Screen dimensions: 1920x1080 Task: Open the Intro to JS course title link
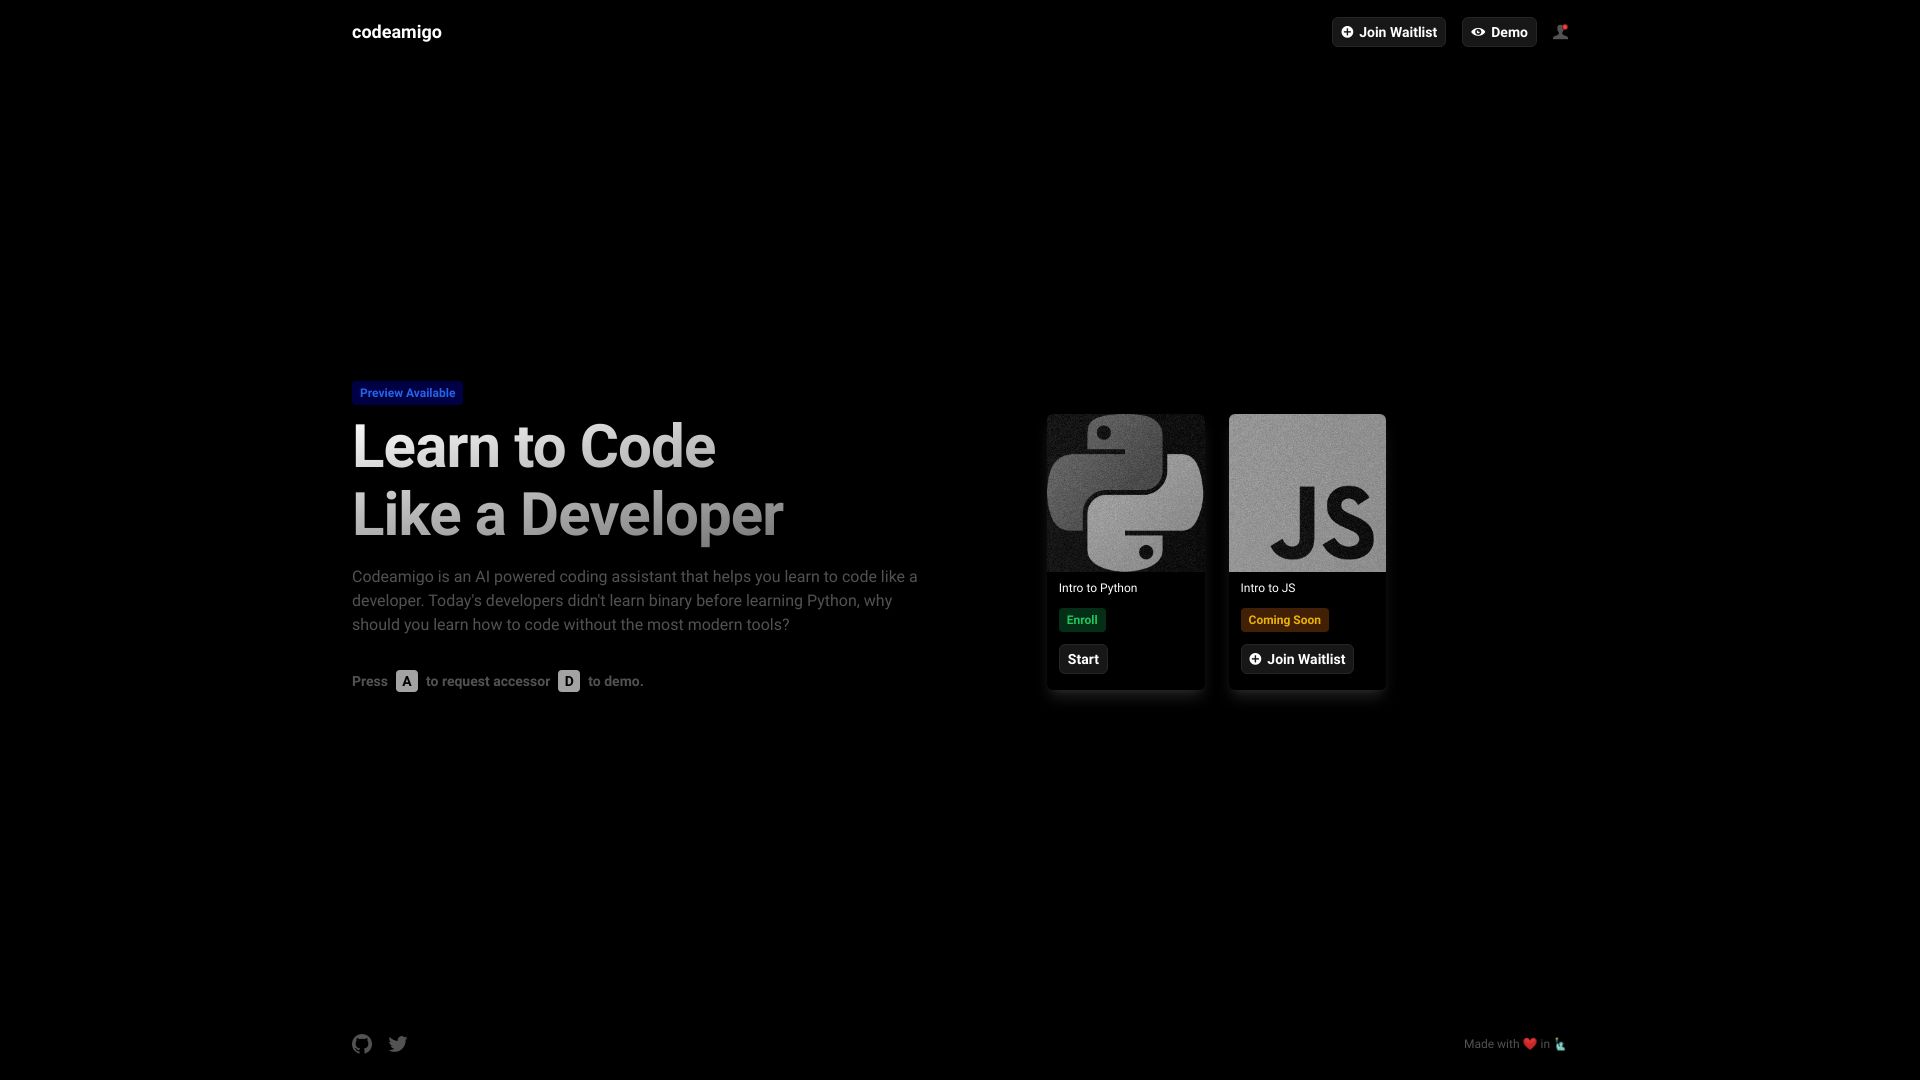(x=1266, y=588)
